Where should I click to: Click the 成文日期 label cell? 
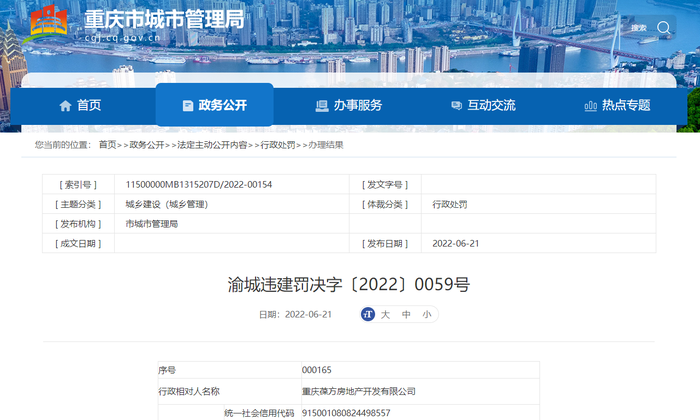(78, 244)
